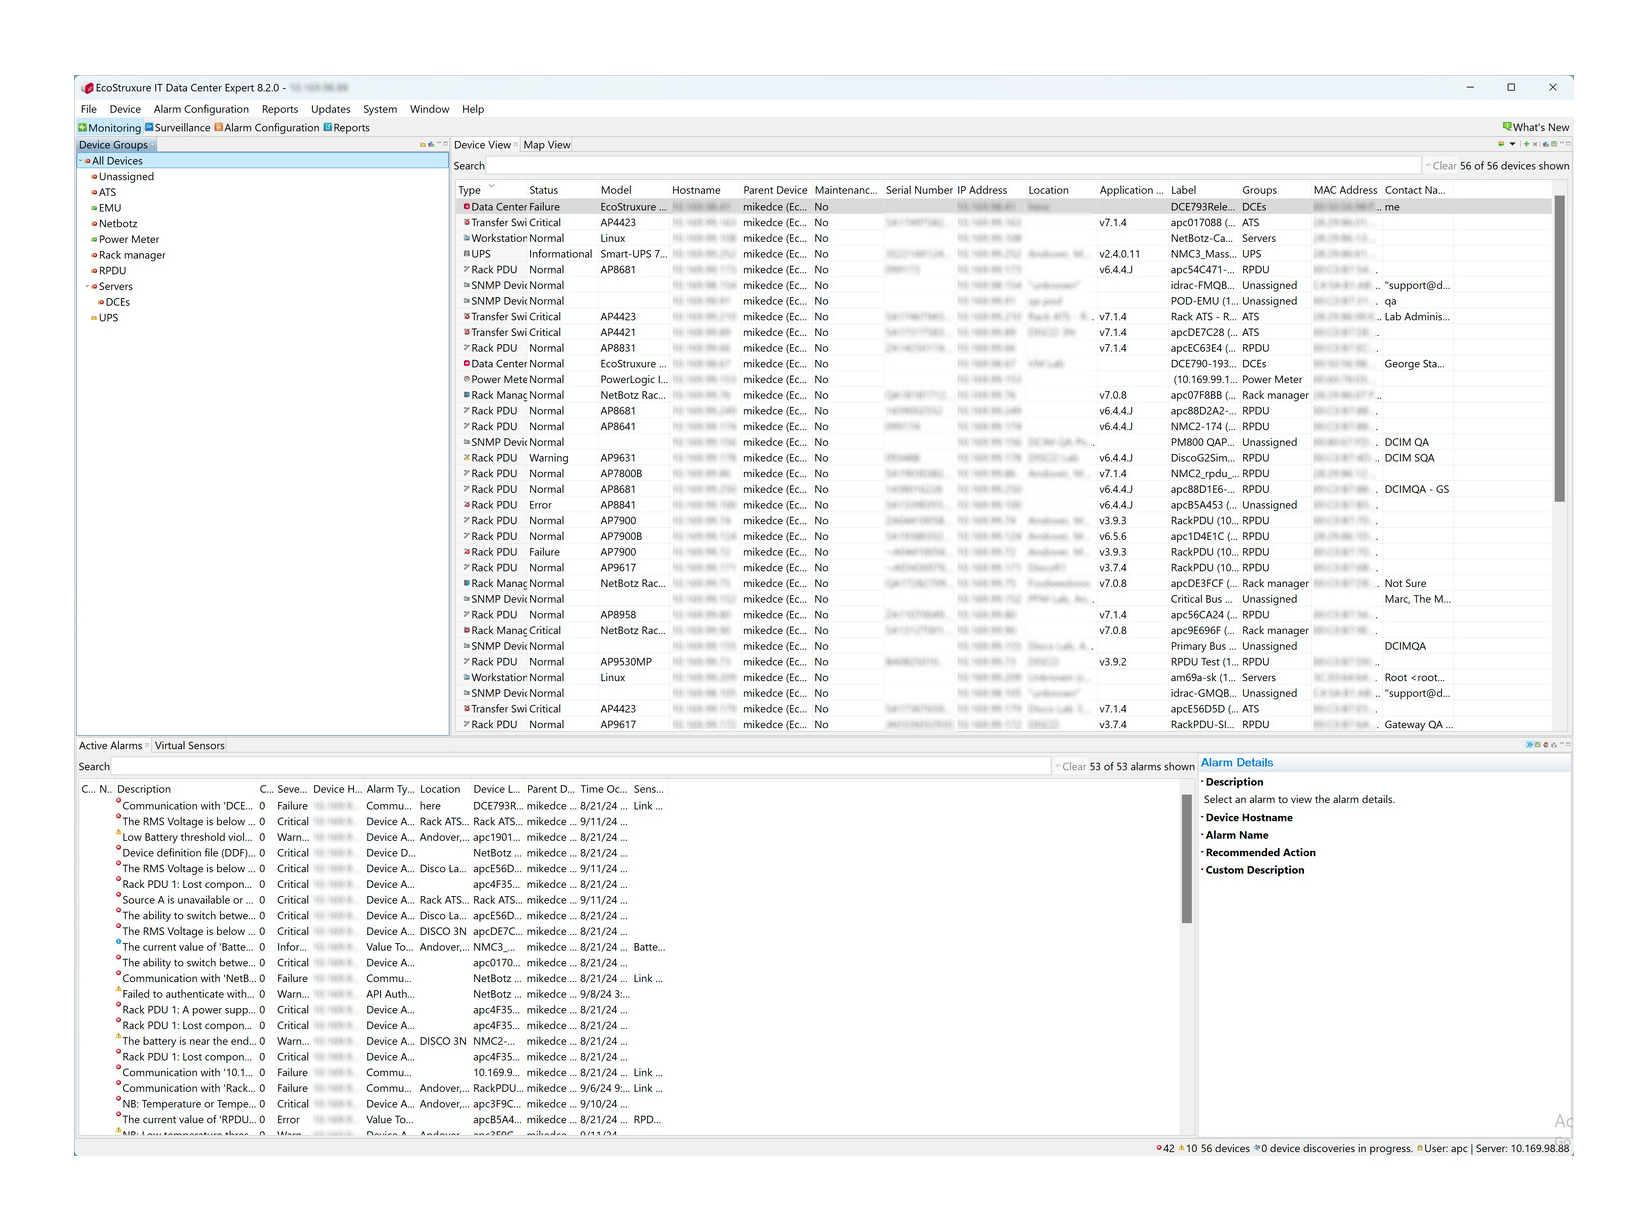Select the Active Alarms tab
Screen dimensions: 1647x1230
111,746
